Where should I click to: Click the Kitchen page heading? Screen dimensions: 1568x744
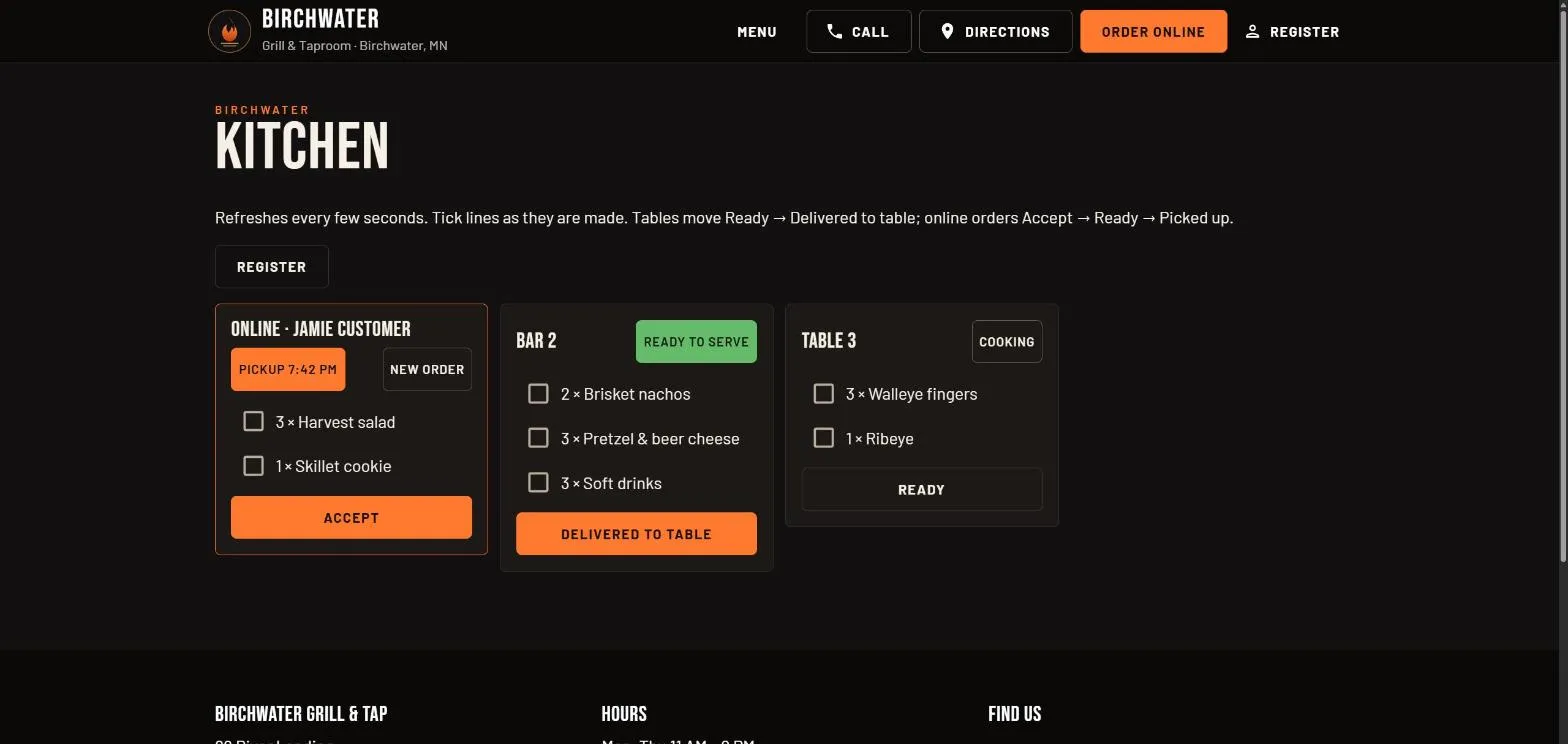pyautogui.click(x=302, y=146)
